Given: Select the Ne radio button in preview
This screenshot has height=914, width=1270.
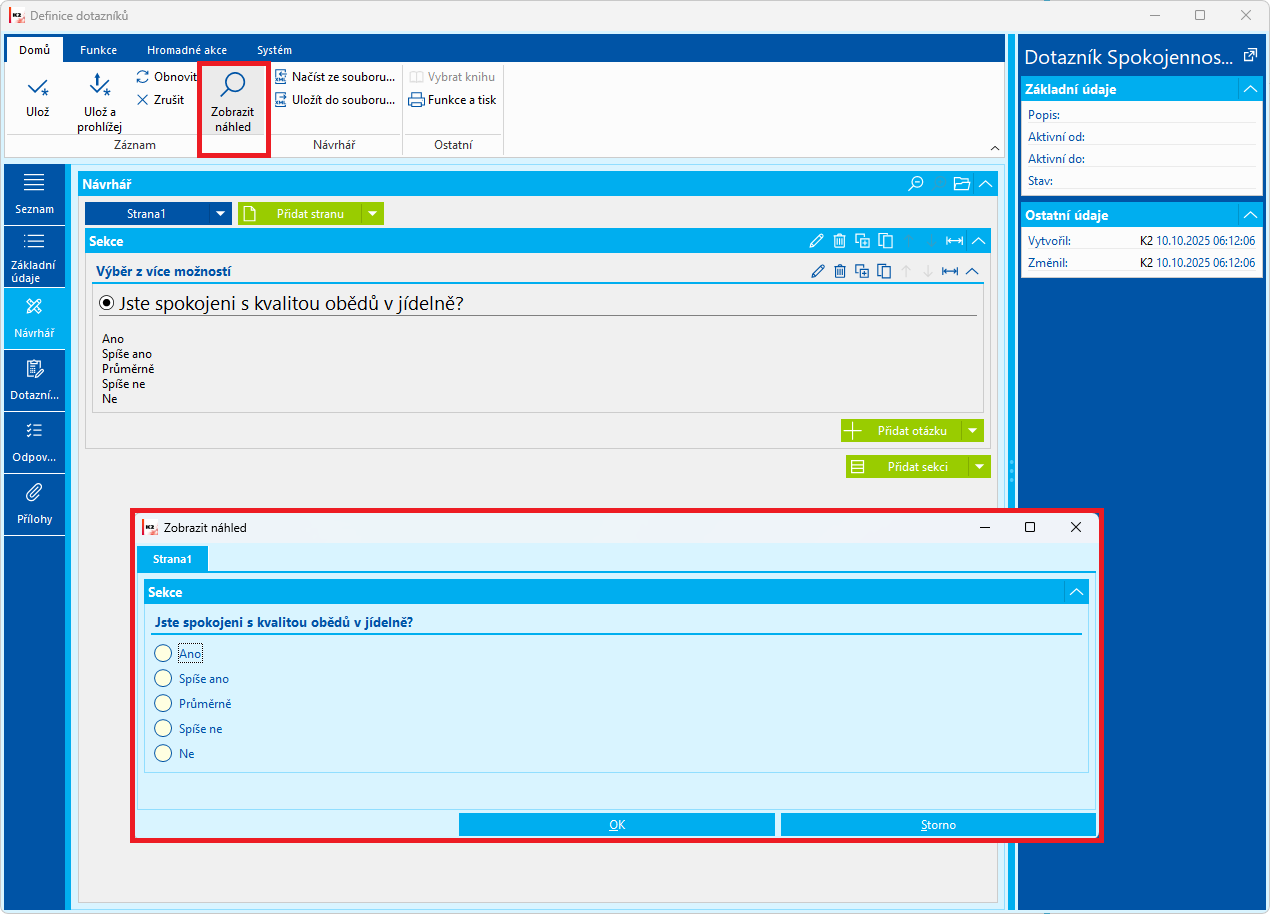Looking at the screenshot, I should 163,753.
